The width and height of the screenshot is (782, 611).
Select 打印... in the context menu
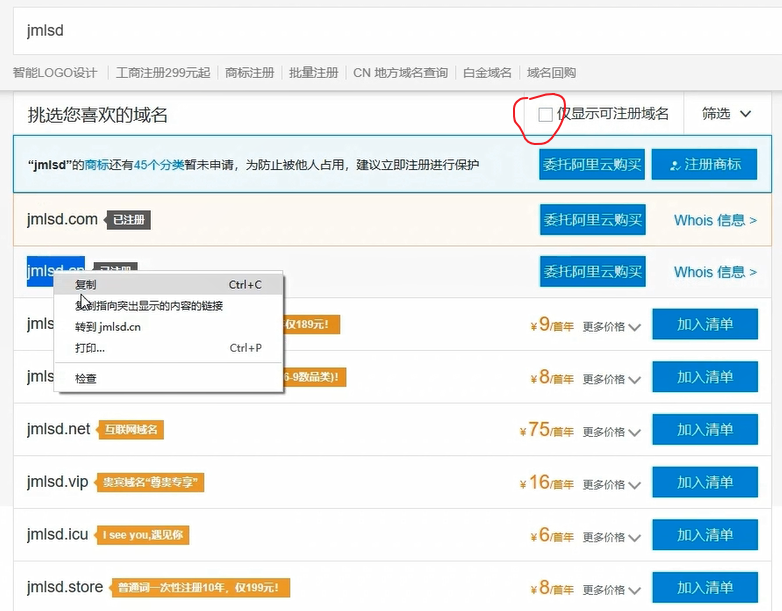90,348
